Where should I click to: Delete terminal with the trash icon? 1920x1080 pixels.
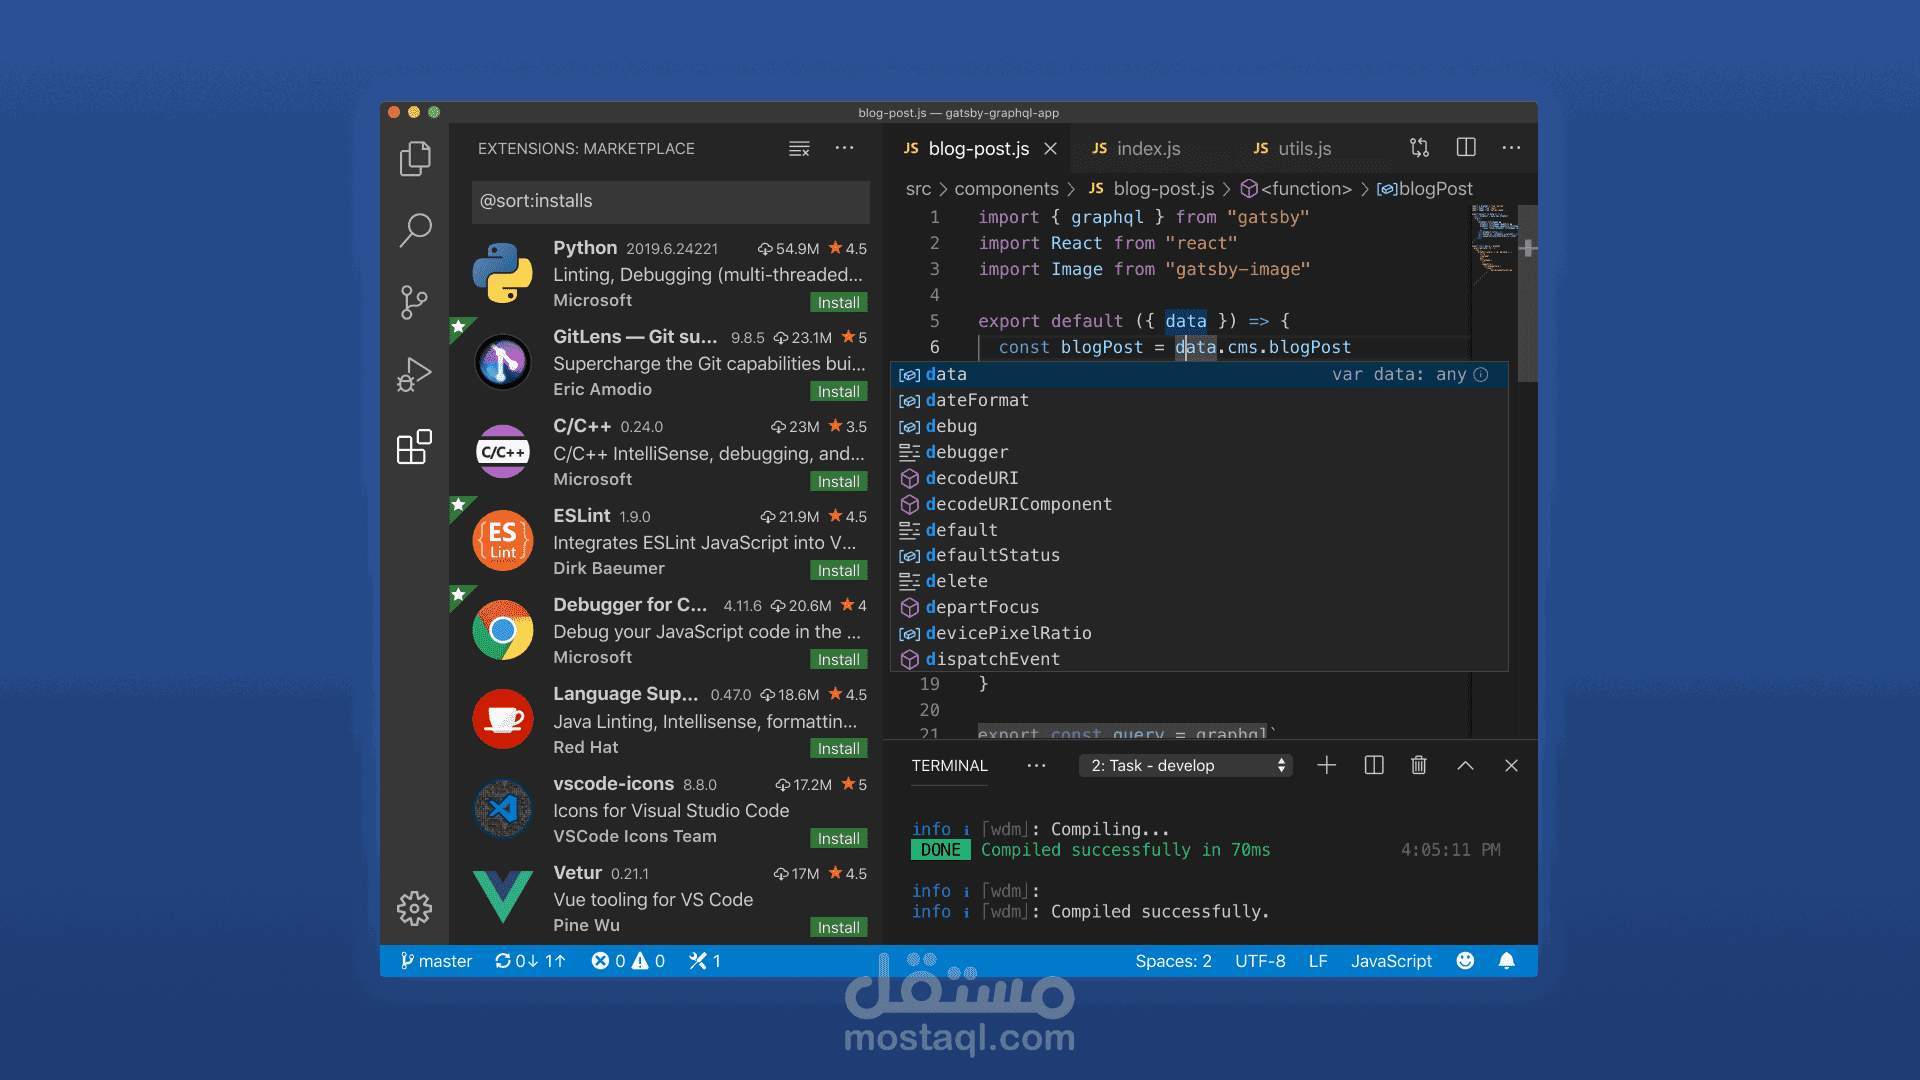pos(1418,766)
